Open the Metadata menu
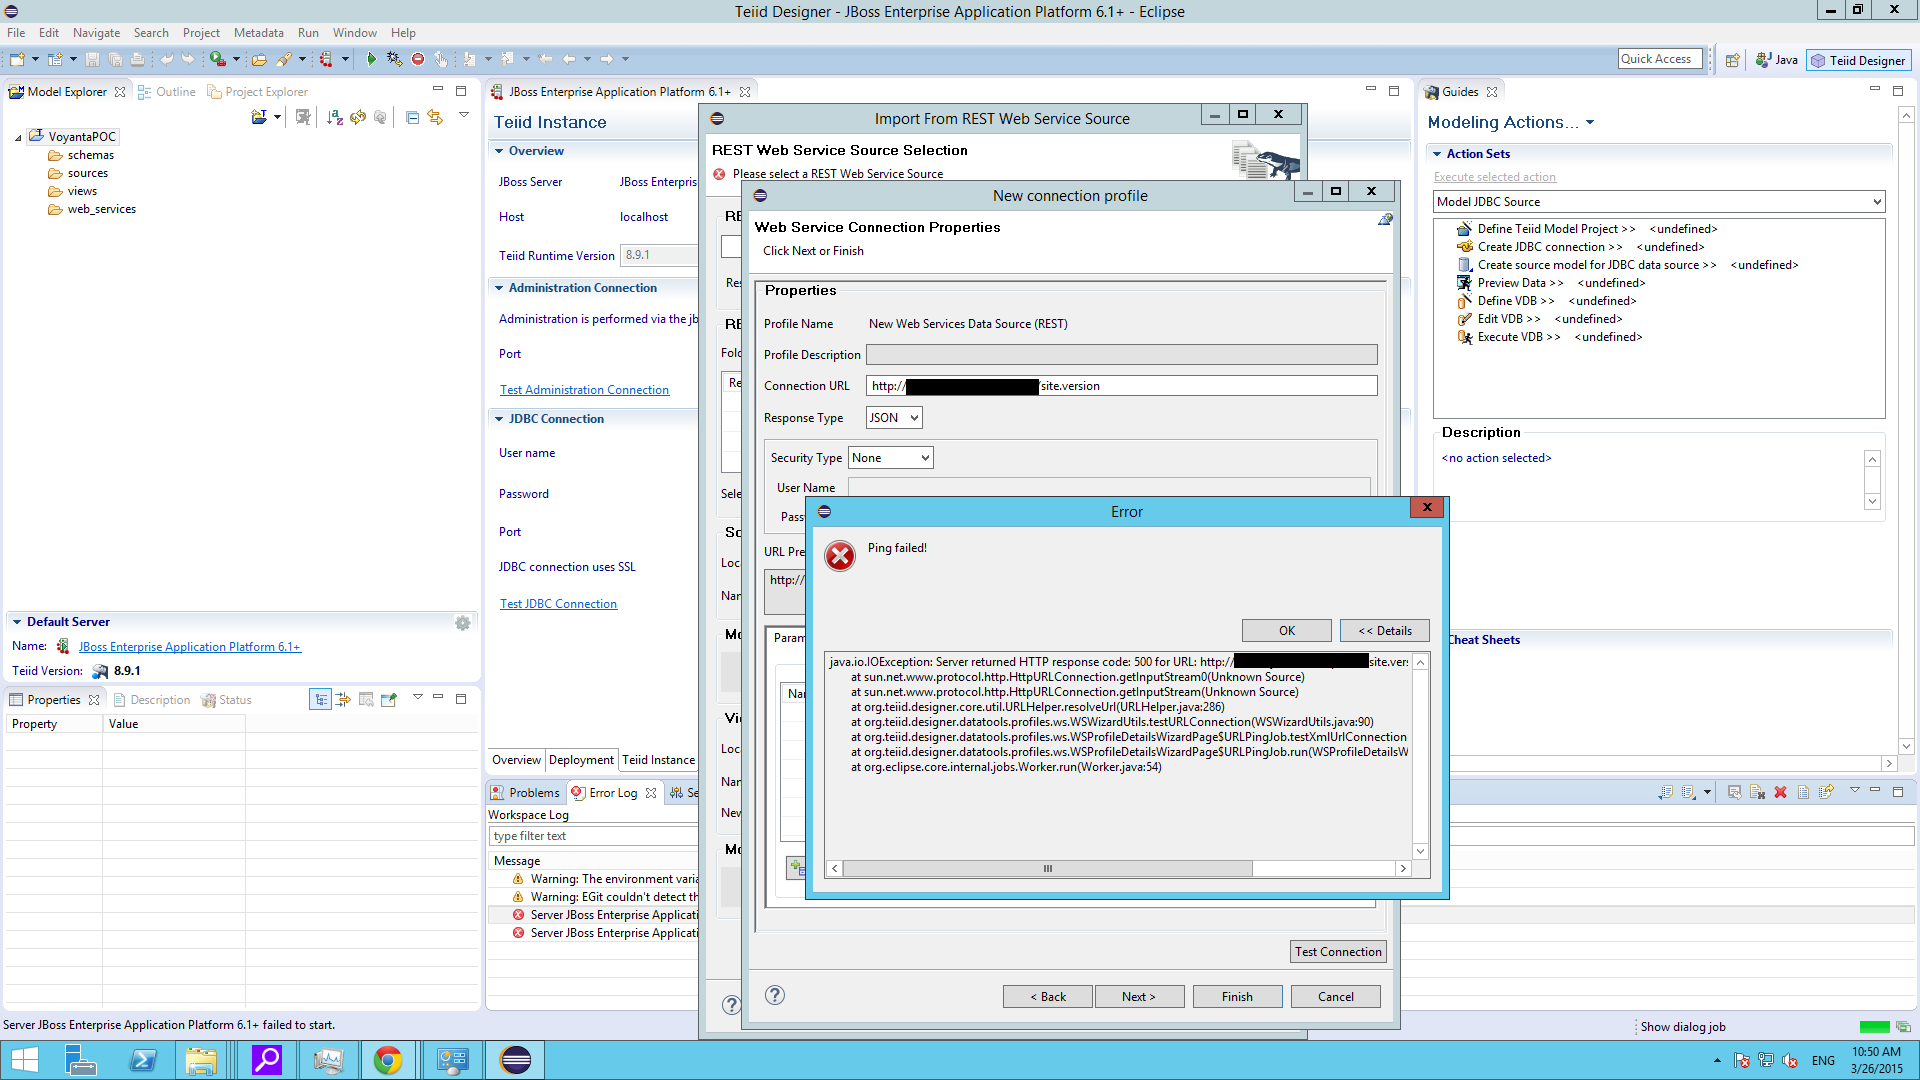This screenshot has width=1920, height=1080. (x=258, y=33)
